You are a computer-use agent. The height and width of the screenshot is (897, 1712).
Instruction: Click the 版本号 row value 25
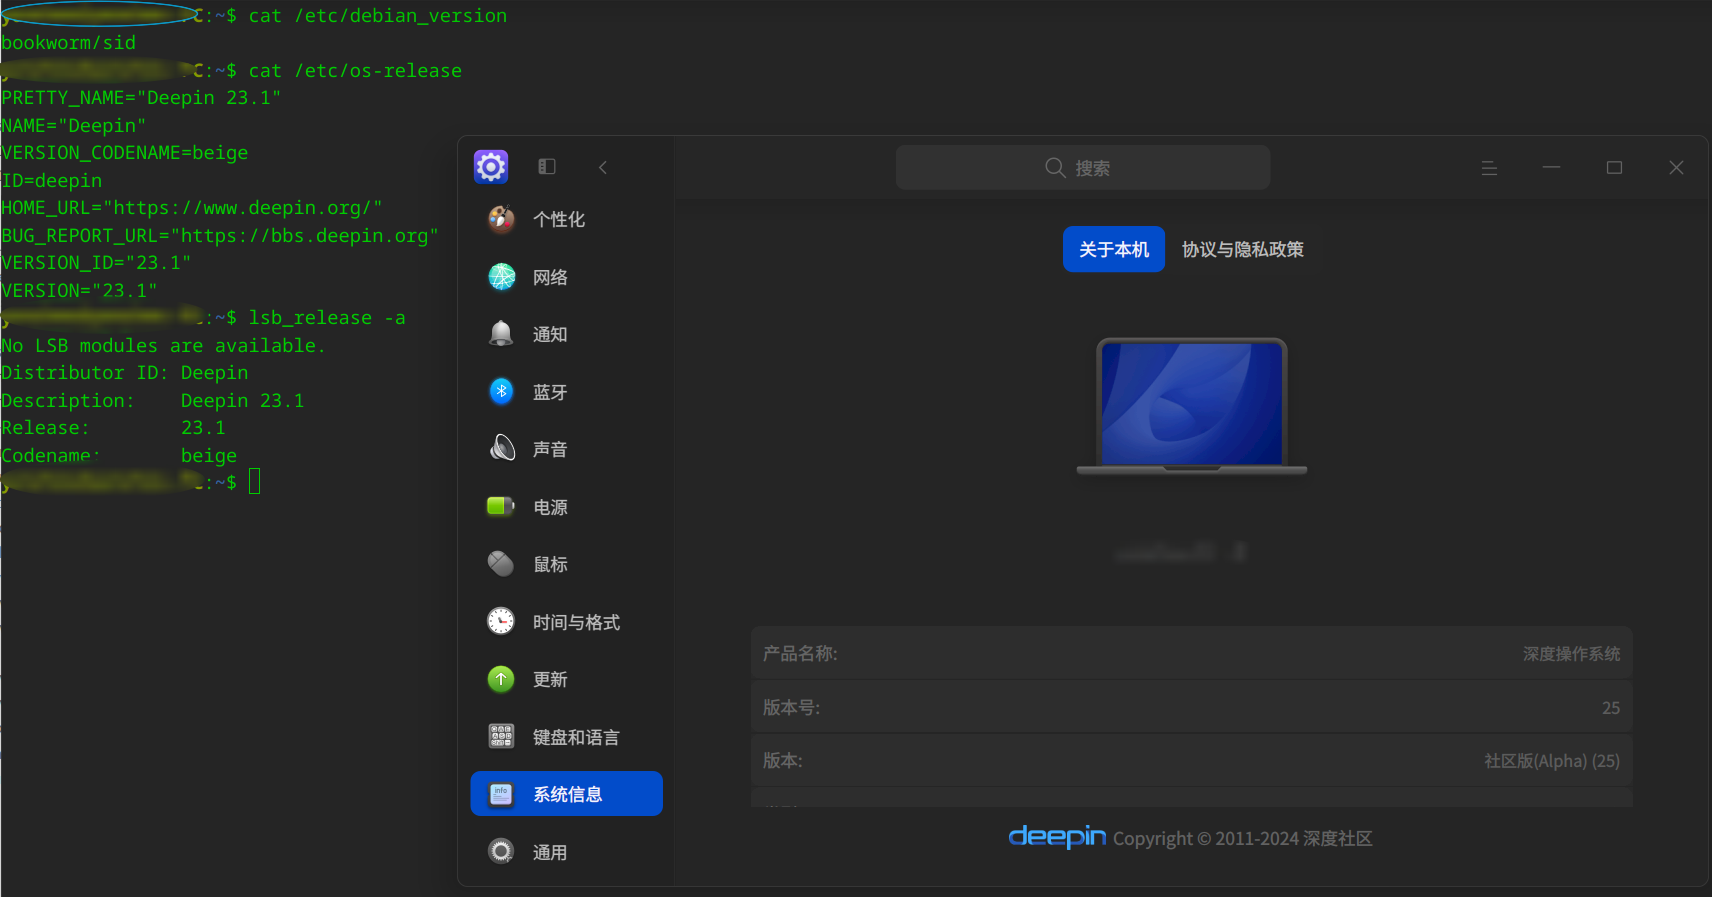[1611, 708]
